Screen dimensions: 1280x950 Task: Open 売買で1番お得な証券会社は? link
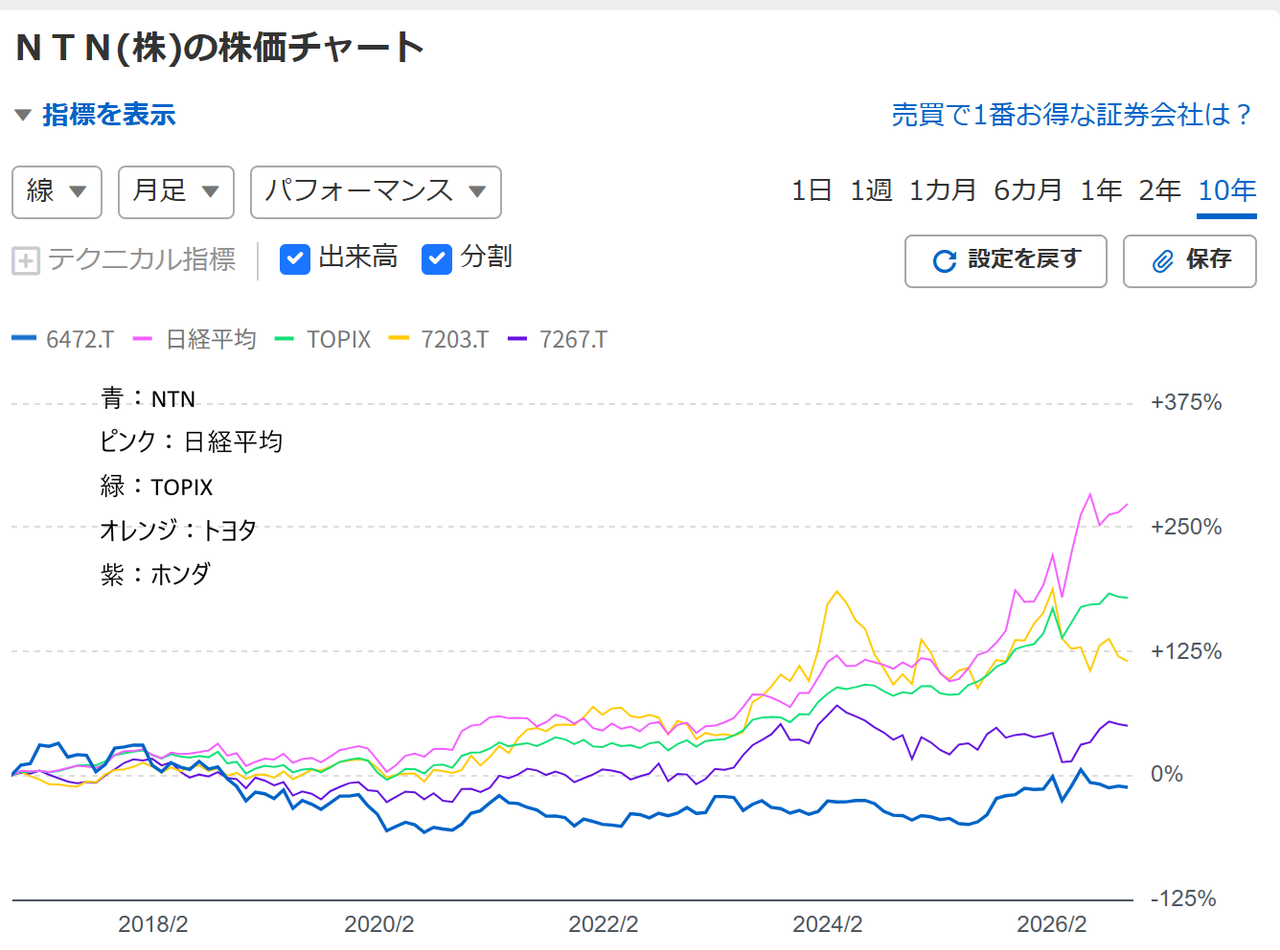(x=1073, y=115)
